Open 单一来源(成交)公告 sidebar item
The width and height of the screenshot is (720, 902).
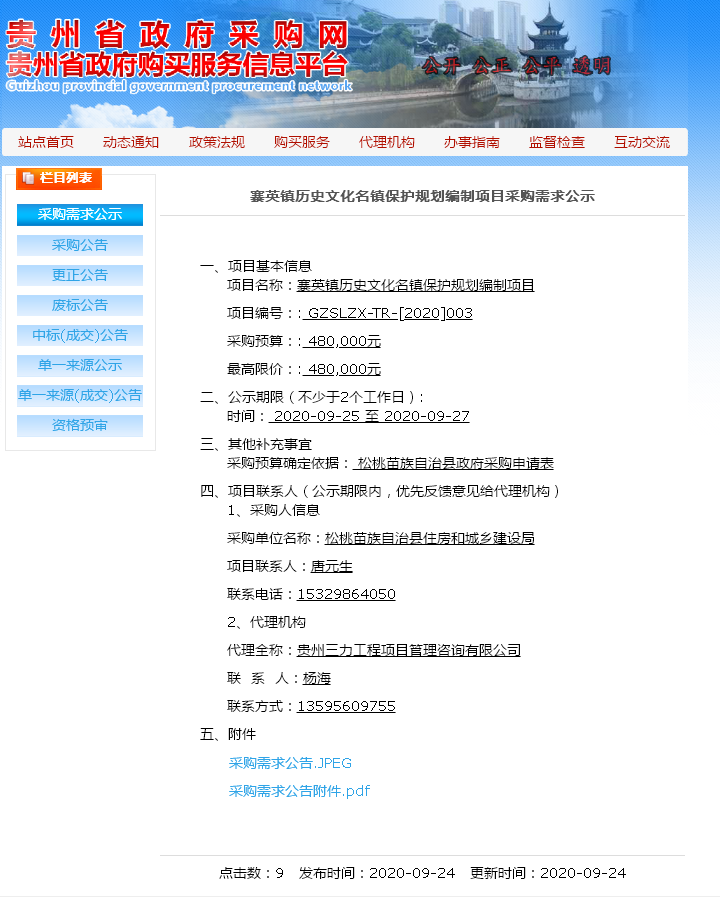(80, 395)
